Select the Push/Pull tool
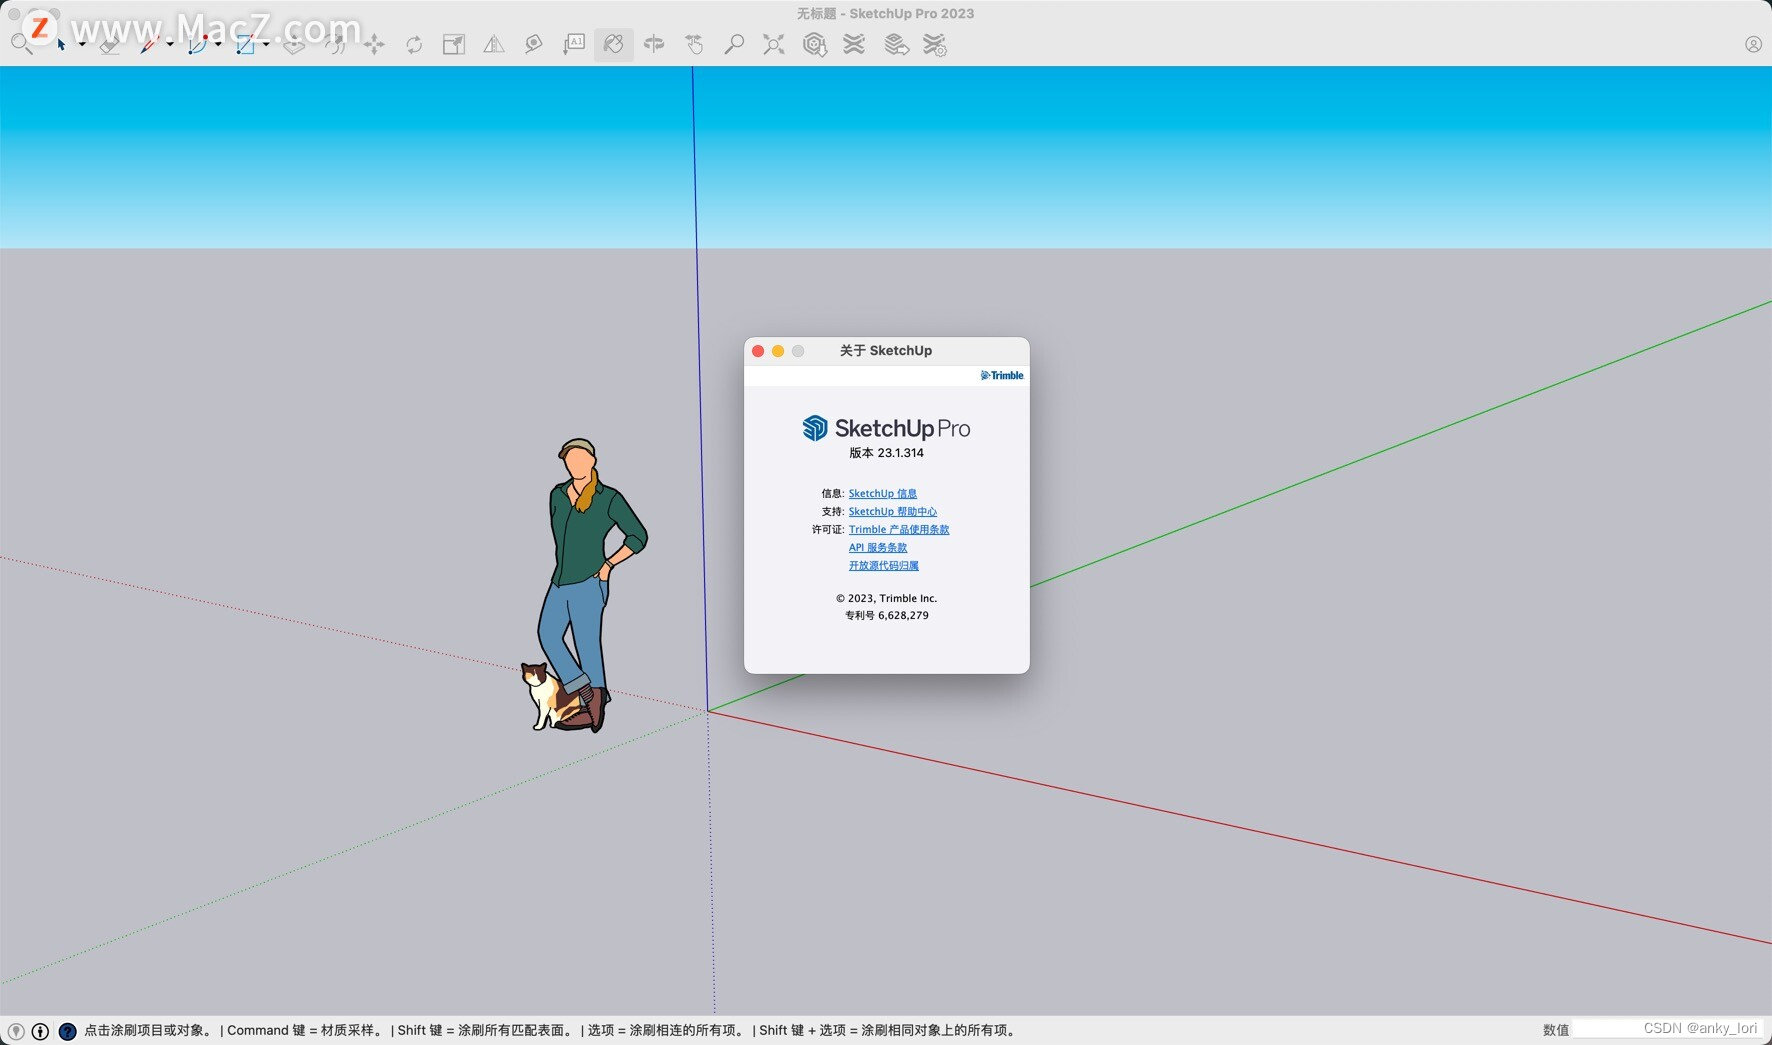Image resolution: width=1772 pixels, height=1045 pixels. pyautogui.click(x=294, y=44)
